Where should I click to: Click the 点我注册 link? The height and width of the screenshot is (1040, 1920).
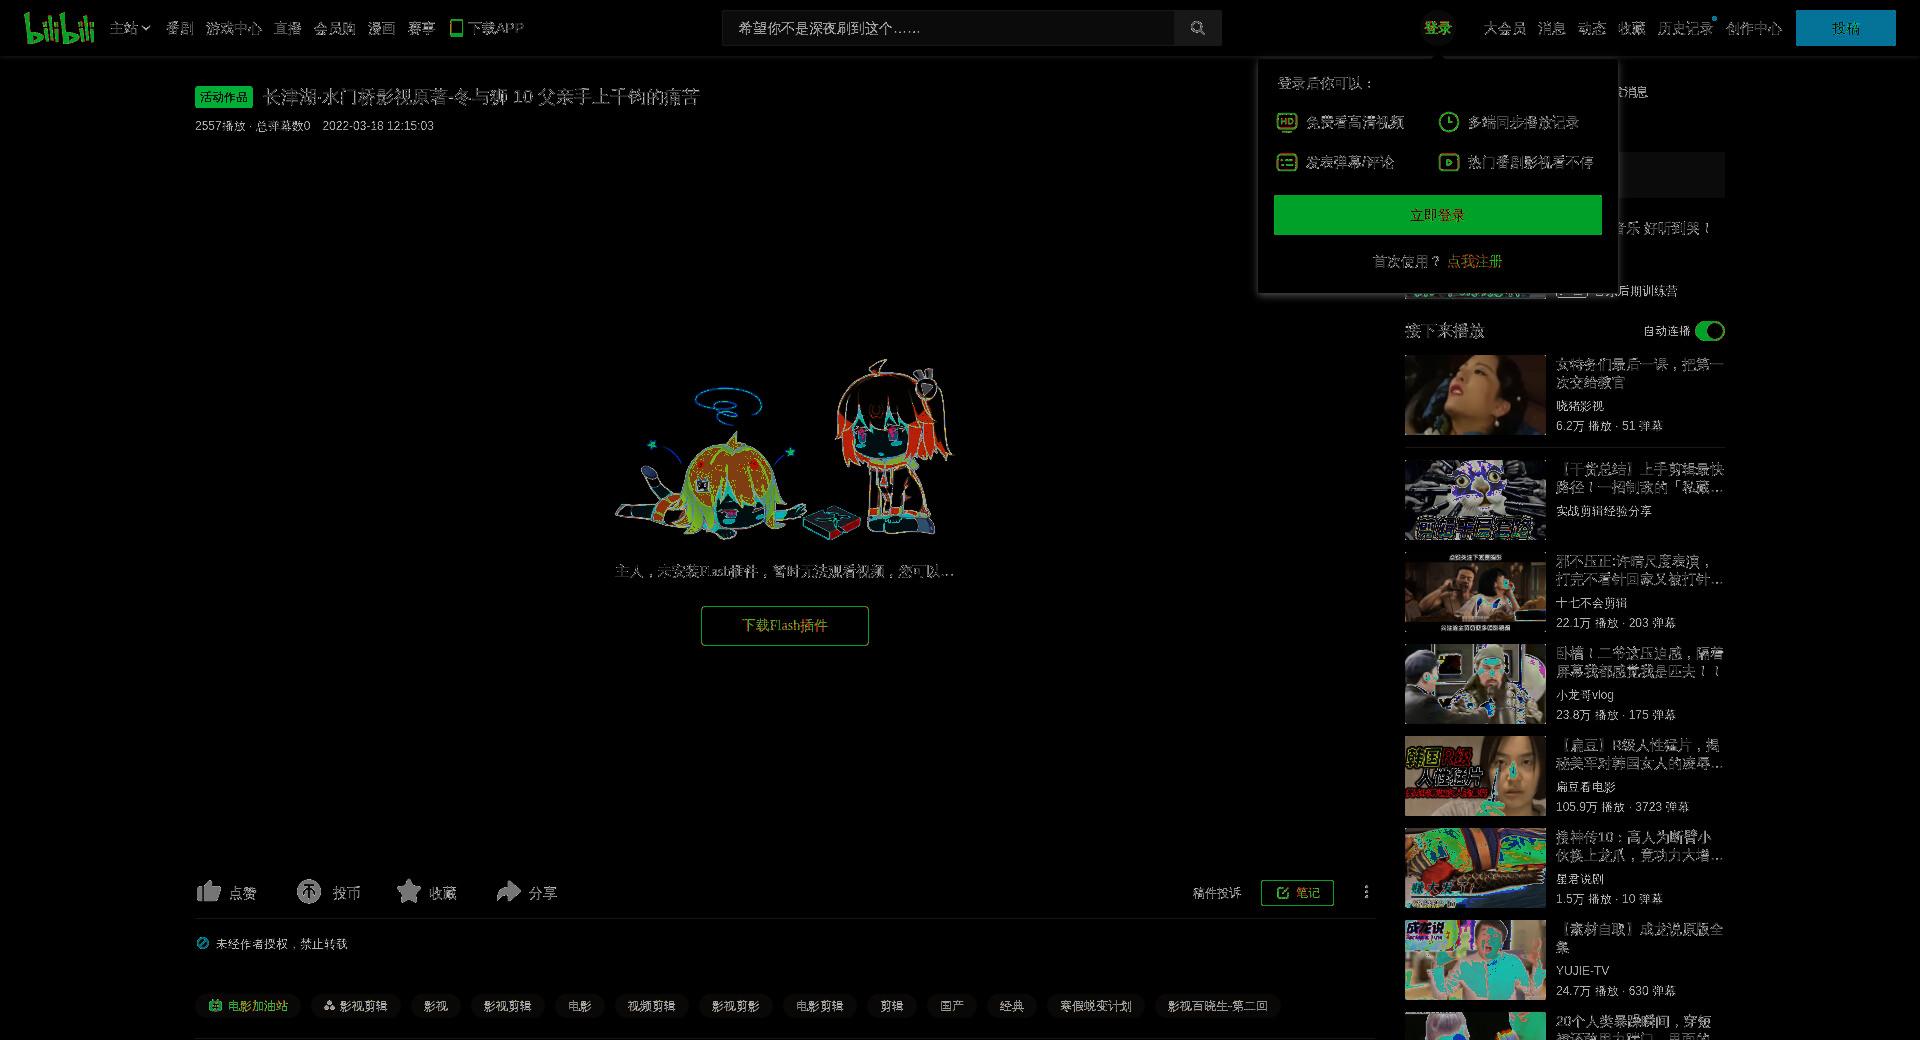tap(1475, 261)
